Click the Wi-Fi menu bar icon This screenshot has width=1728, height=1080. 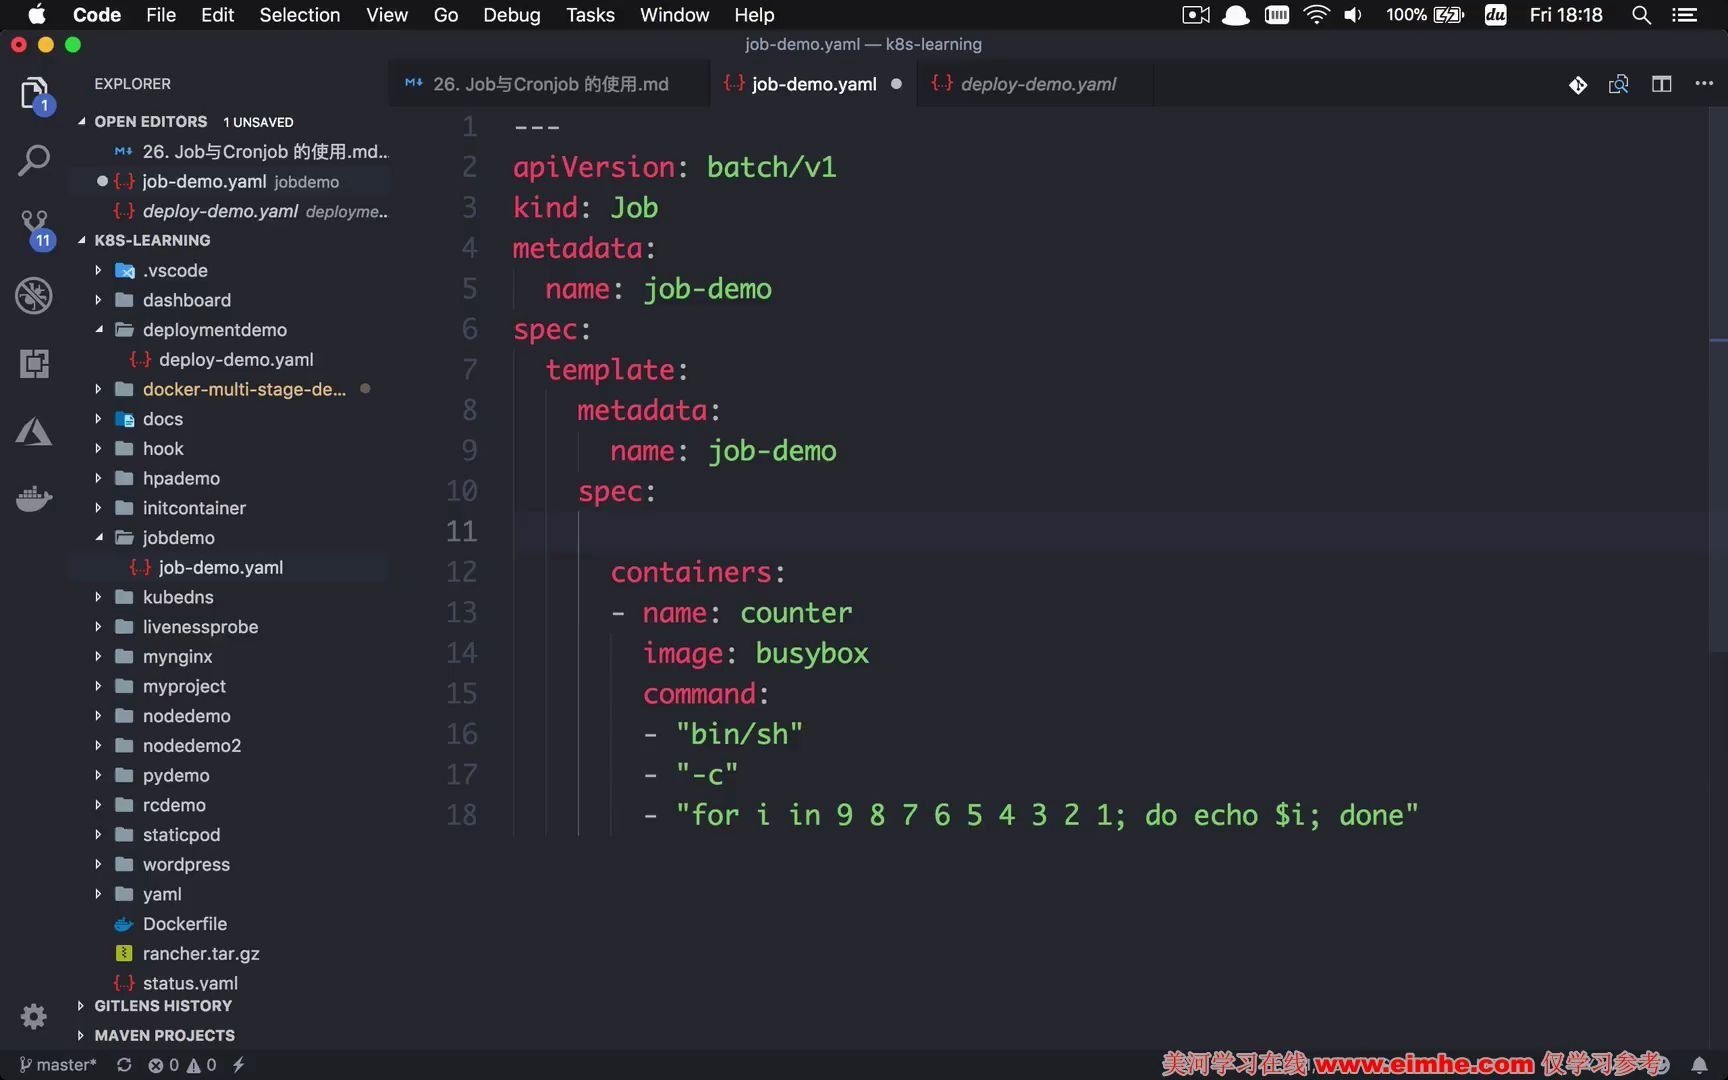(x=1317, y=15)
